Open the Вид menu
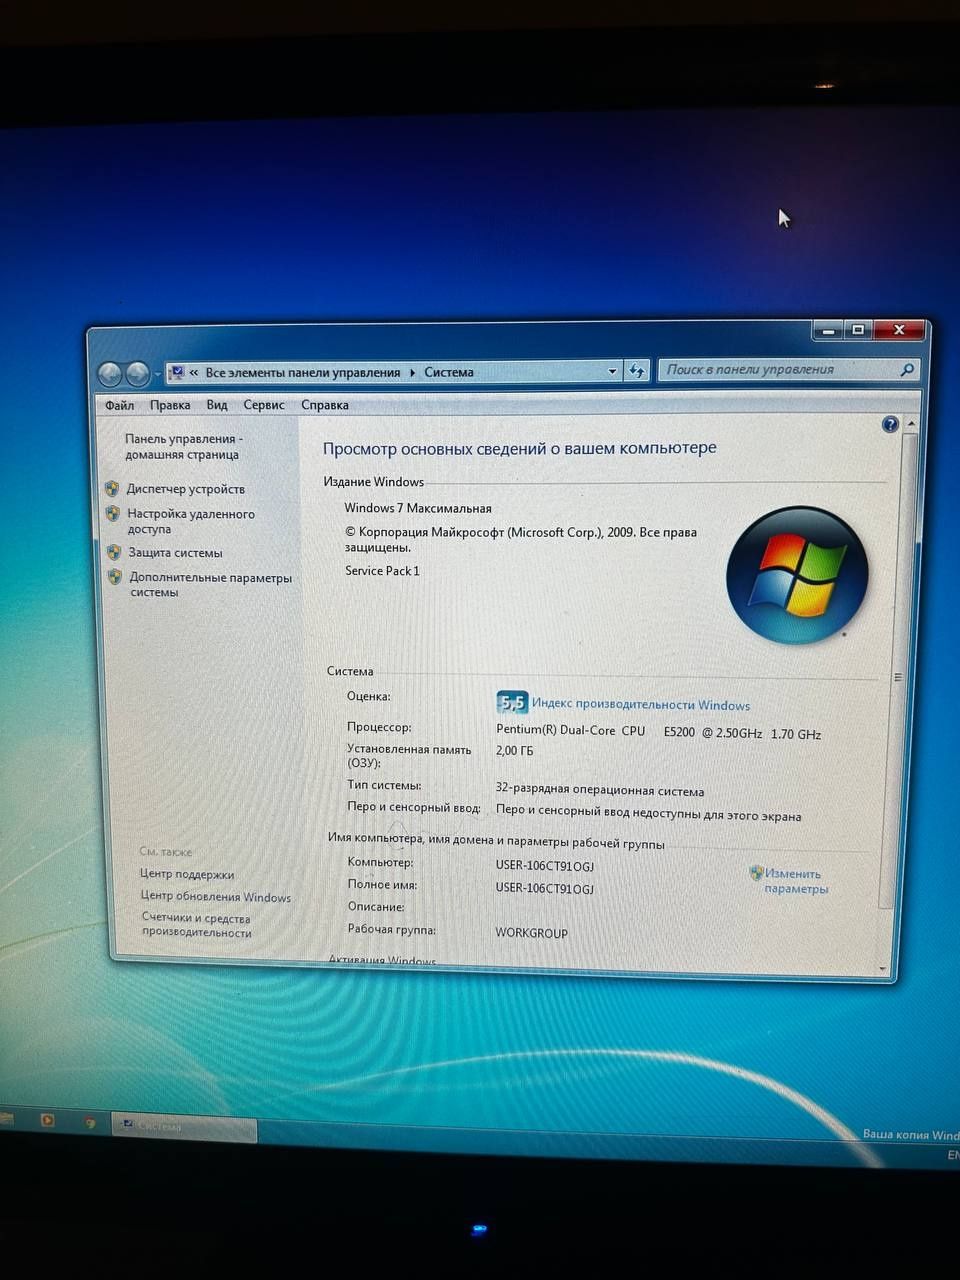Screen dimensions: 960x1280 tap(217, 405)
